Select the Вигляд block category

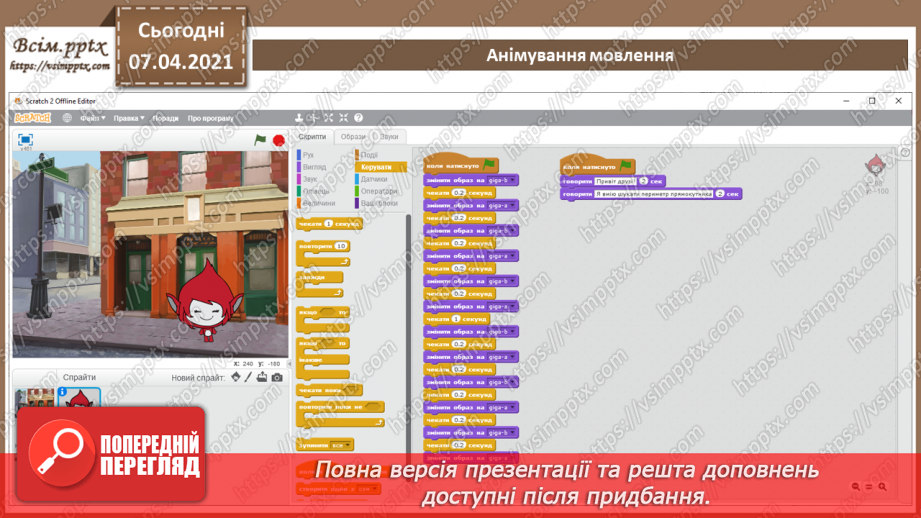click(x=314, y=167)
